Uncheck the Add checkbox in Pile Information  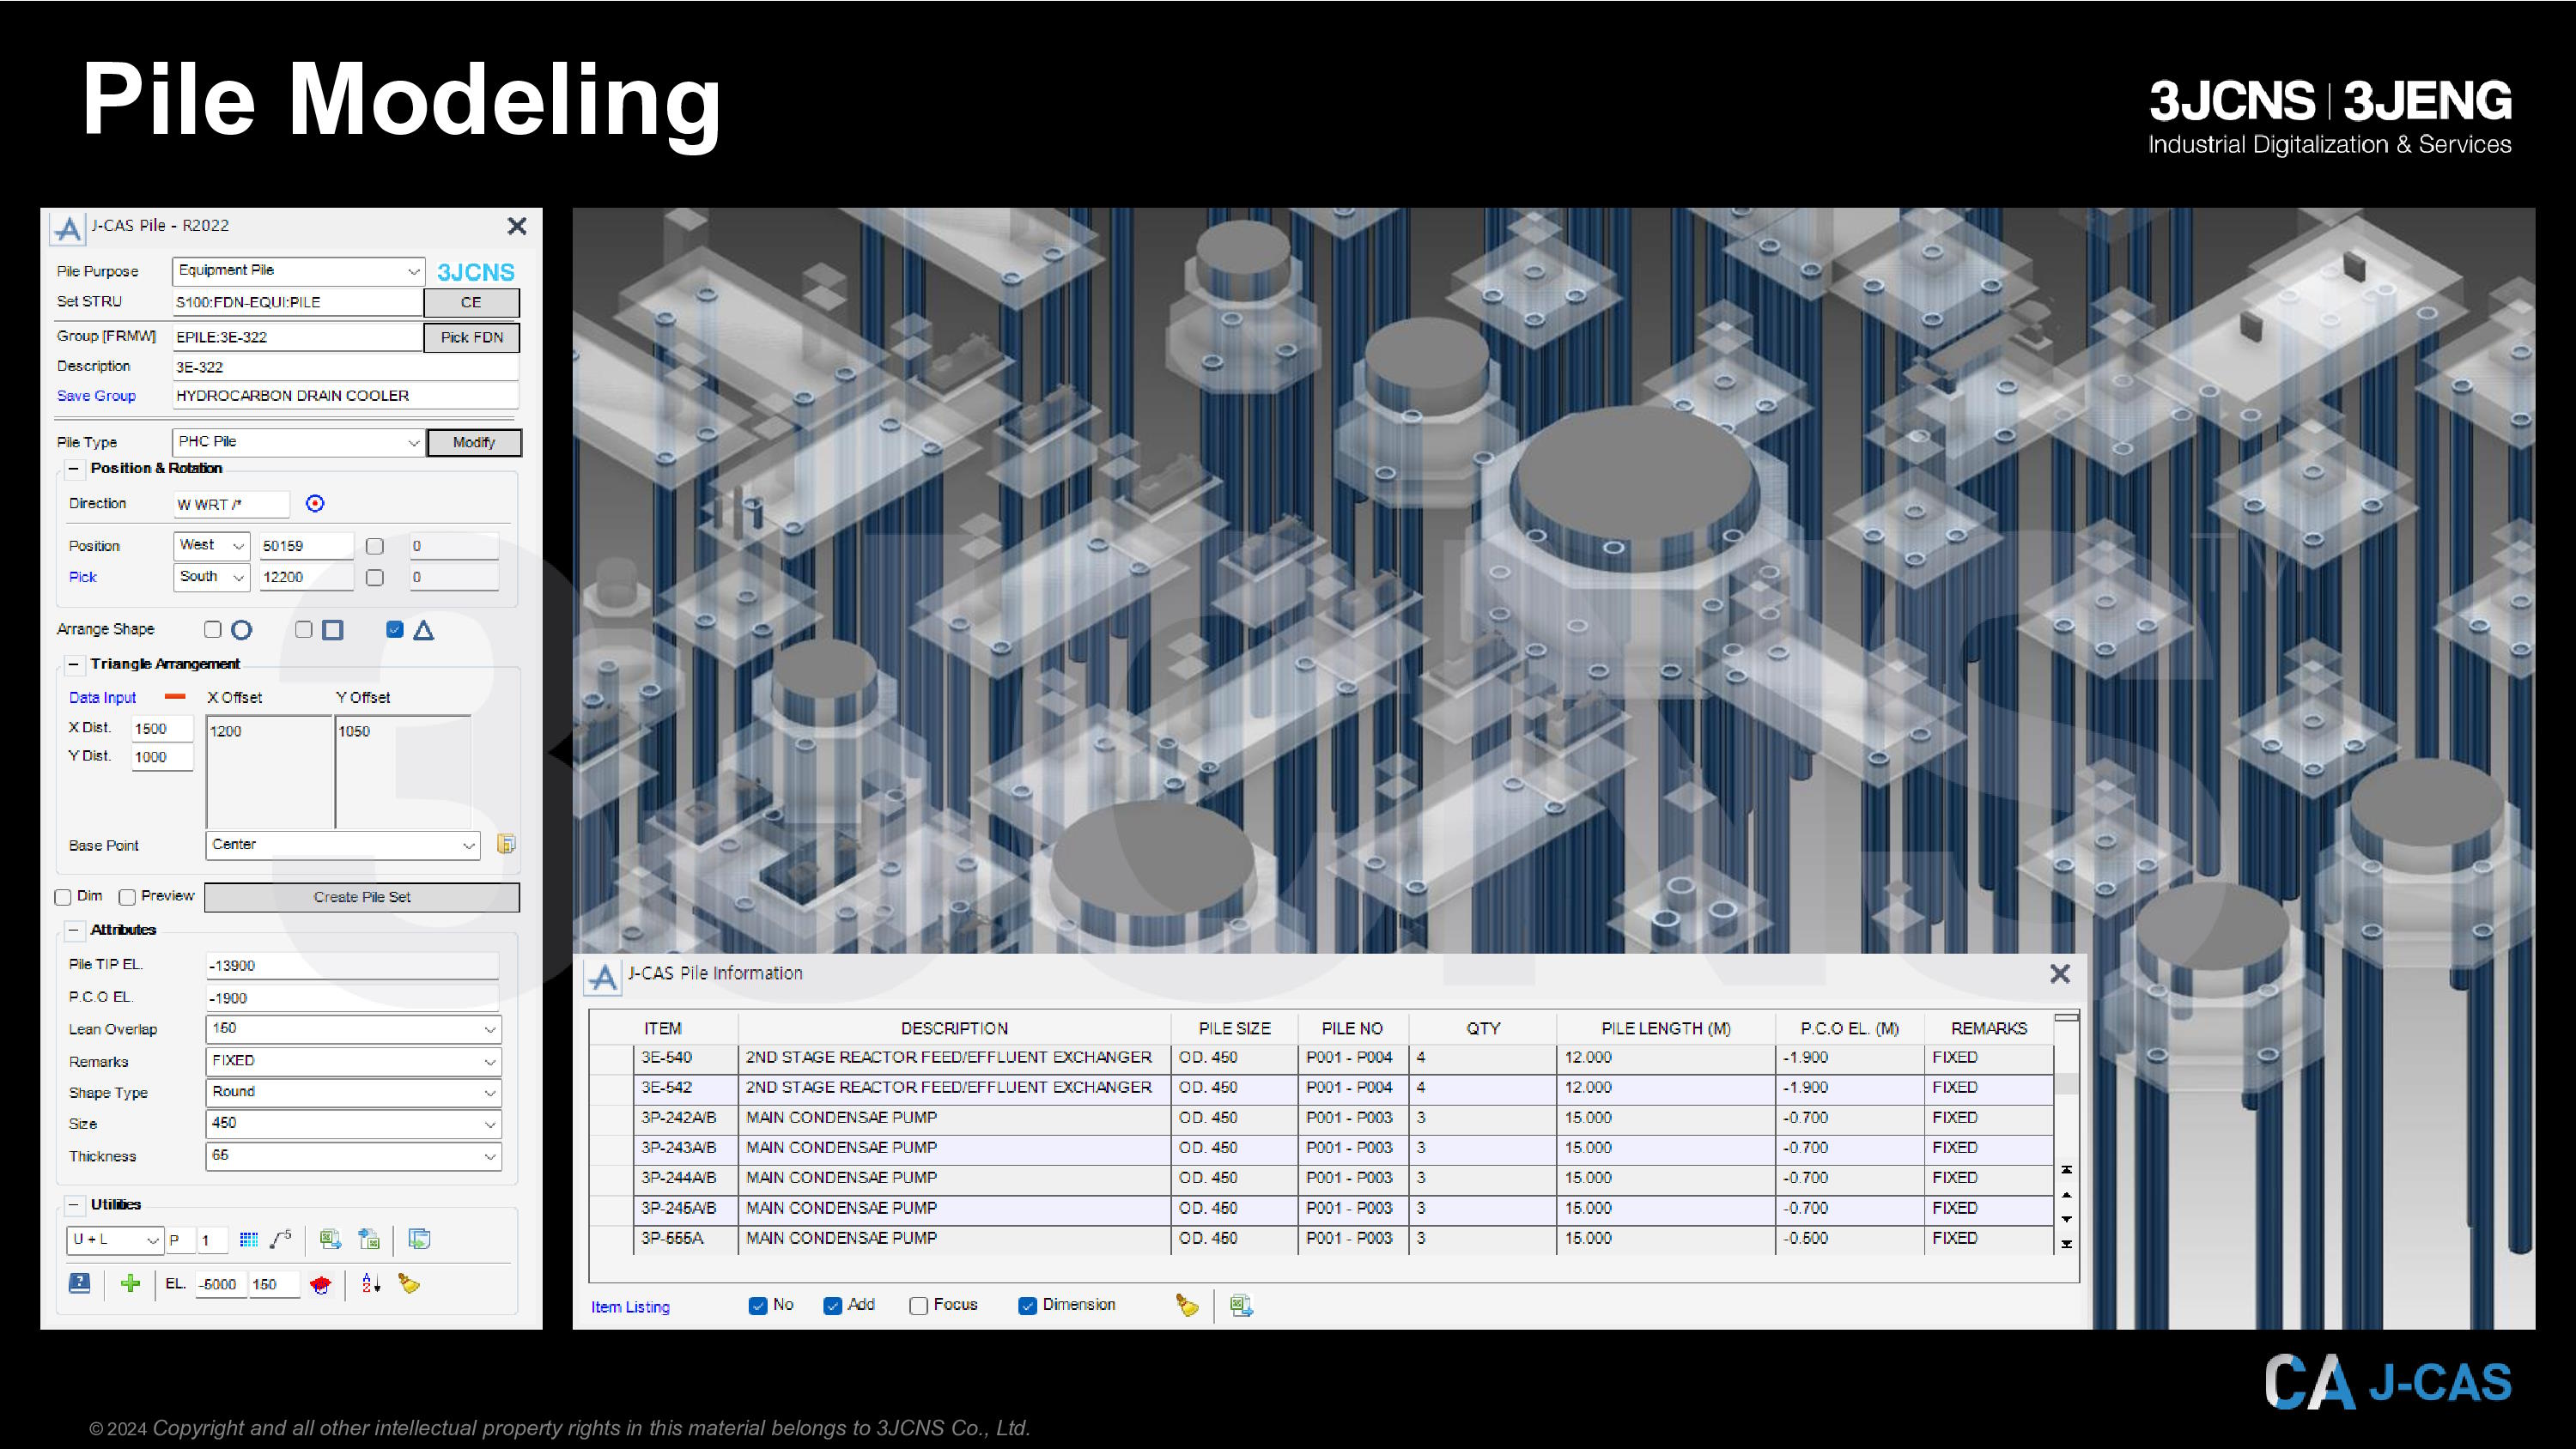click(832, 1306)
